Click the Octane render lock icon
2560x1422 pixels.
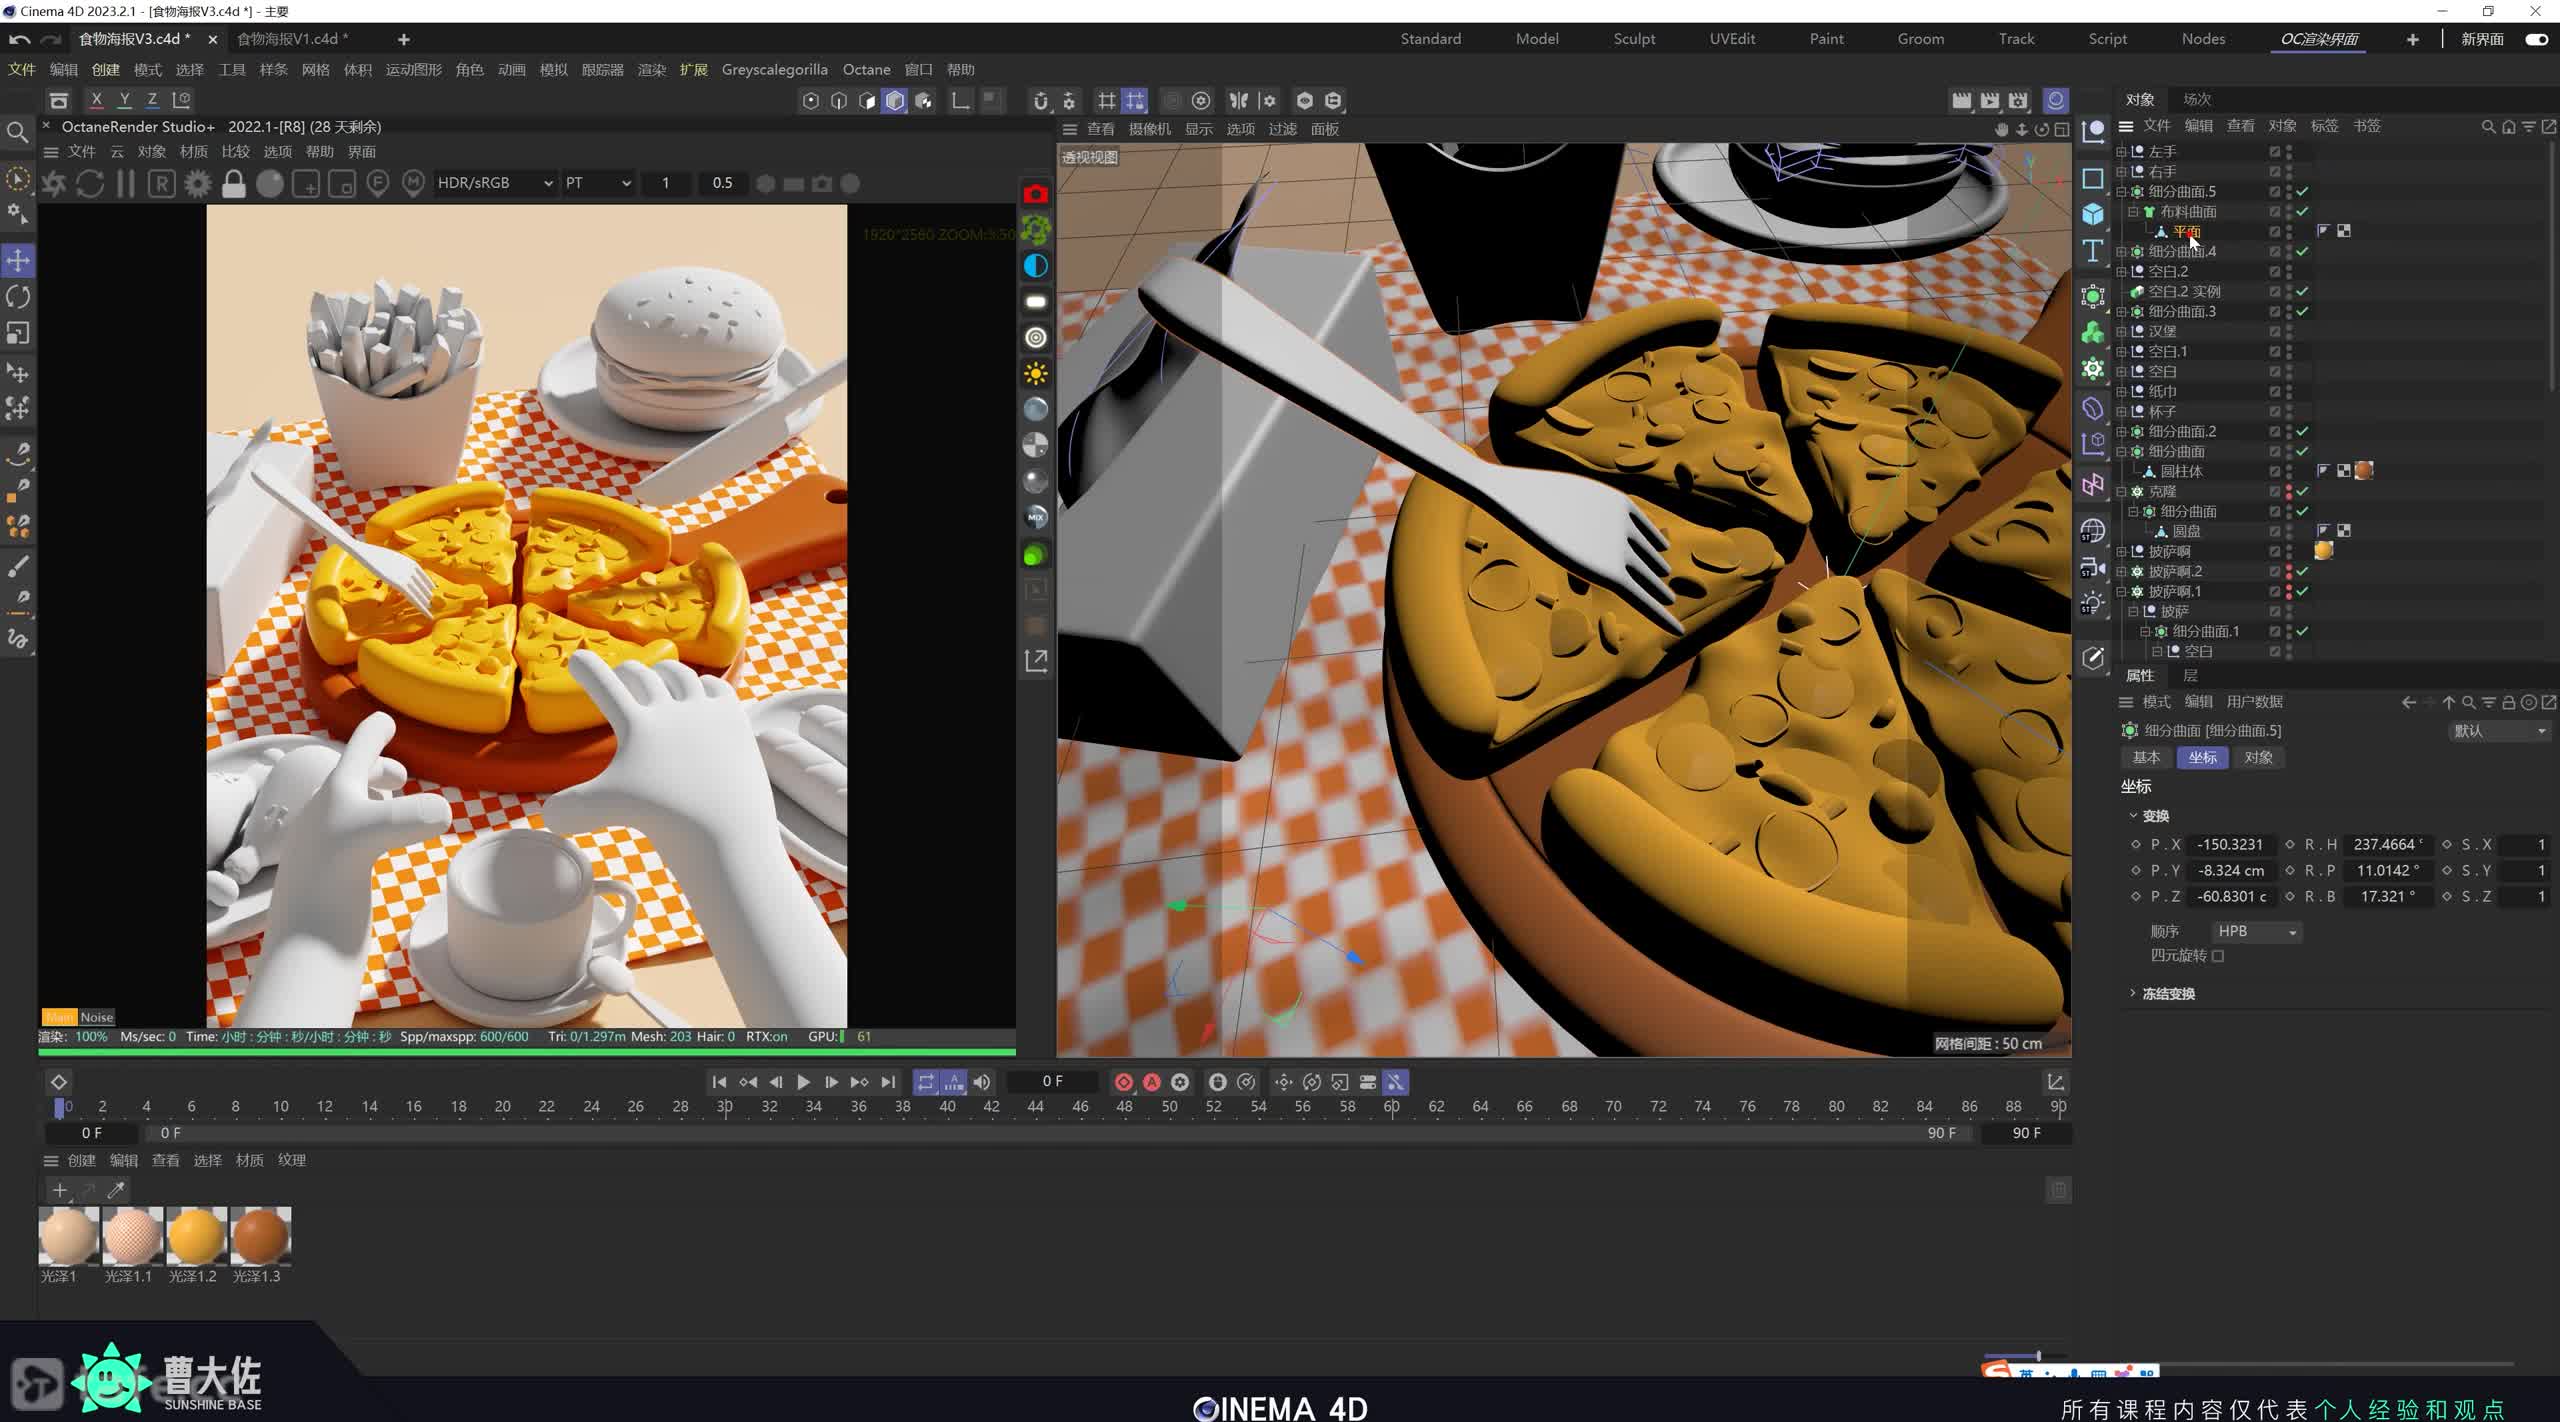pyautogui.click(x=234, y=184)
